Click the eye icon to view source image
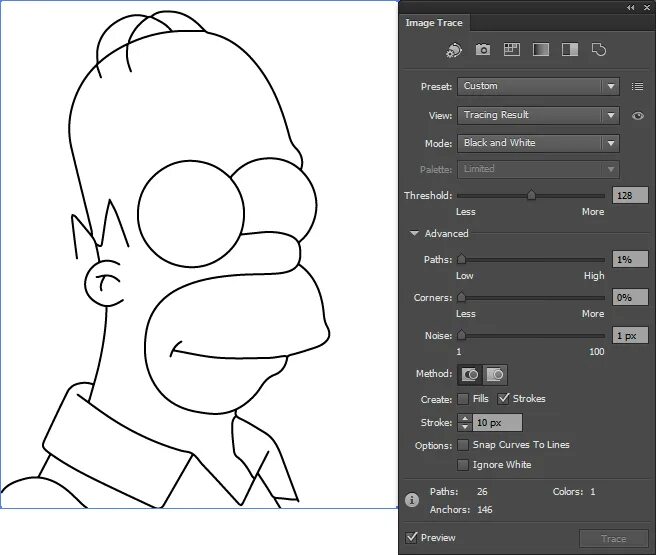Image resolution: width=656 pixels, height=555 pixels. [x=638, y=115]
